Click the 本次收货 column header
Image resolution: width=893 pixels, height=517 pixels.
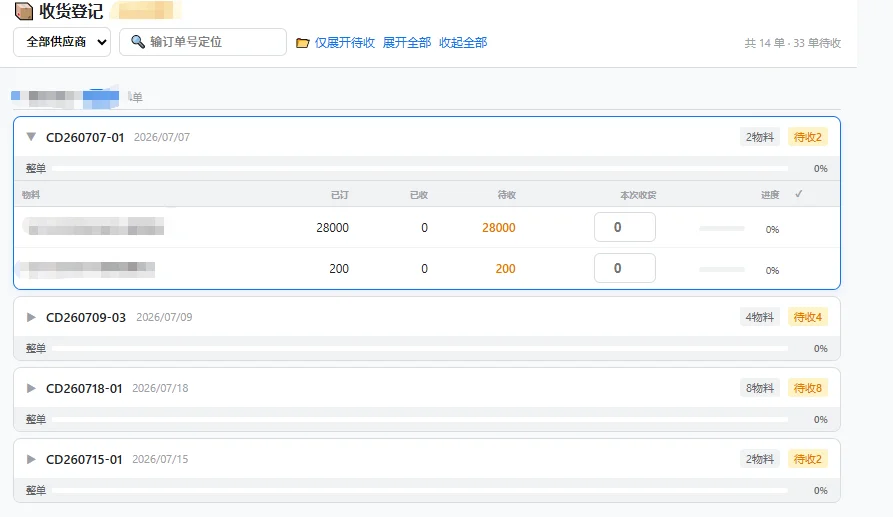[x=638, y=195]
